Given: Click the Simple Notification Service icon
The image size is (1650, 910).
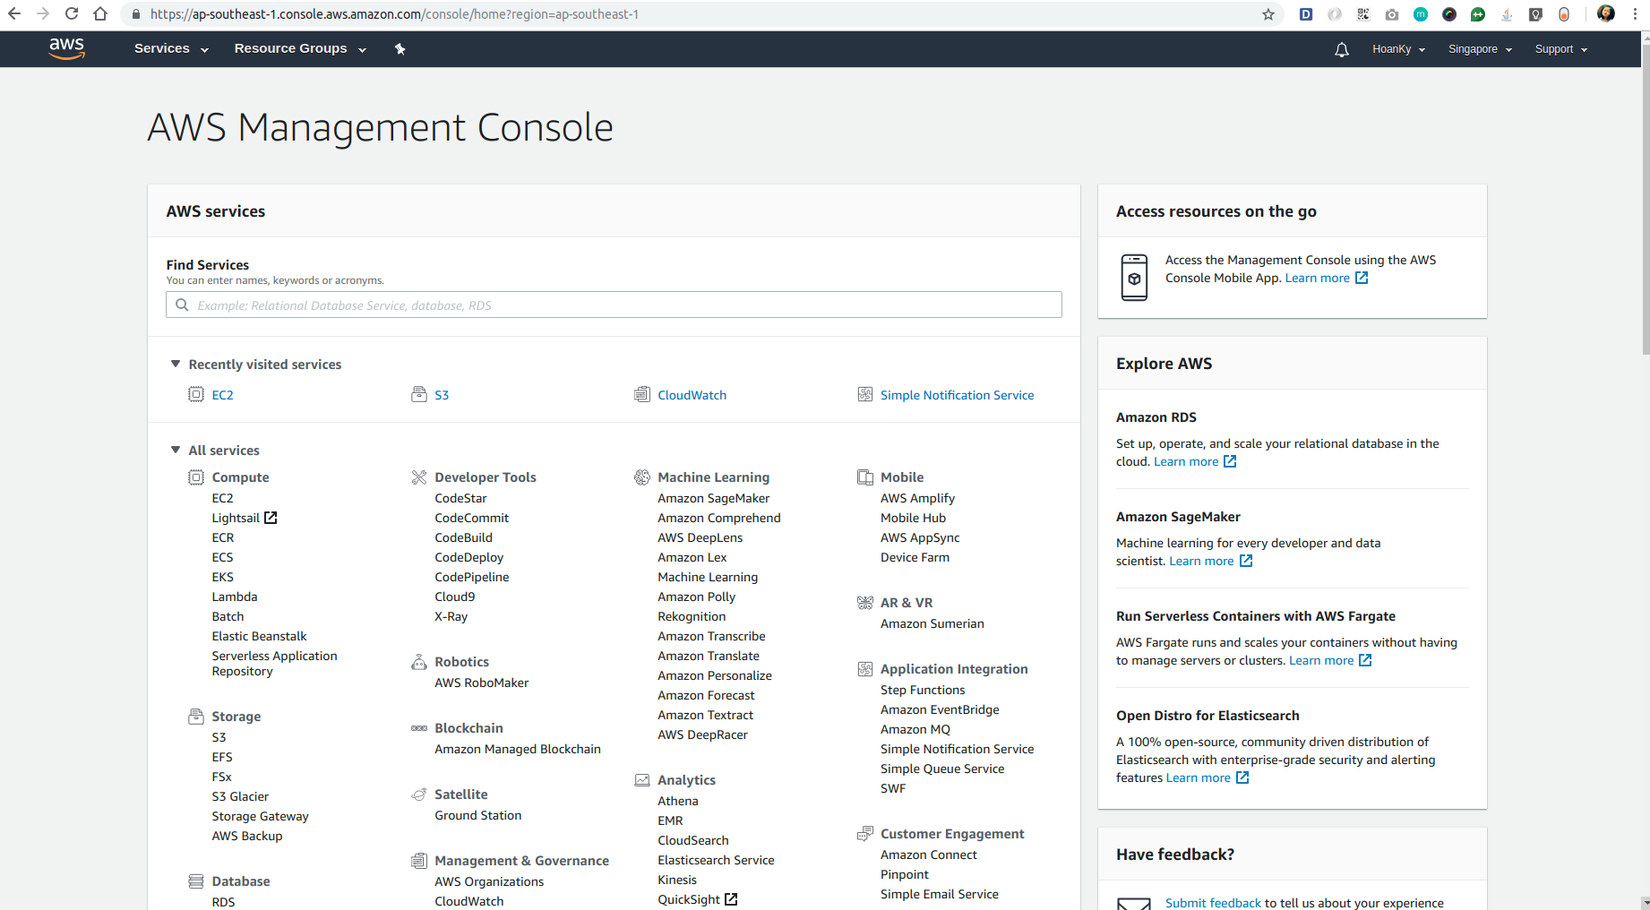Looking at the screenshot, I should pos(865,395).
